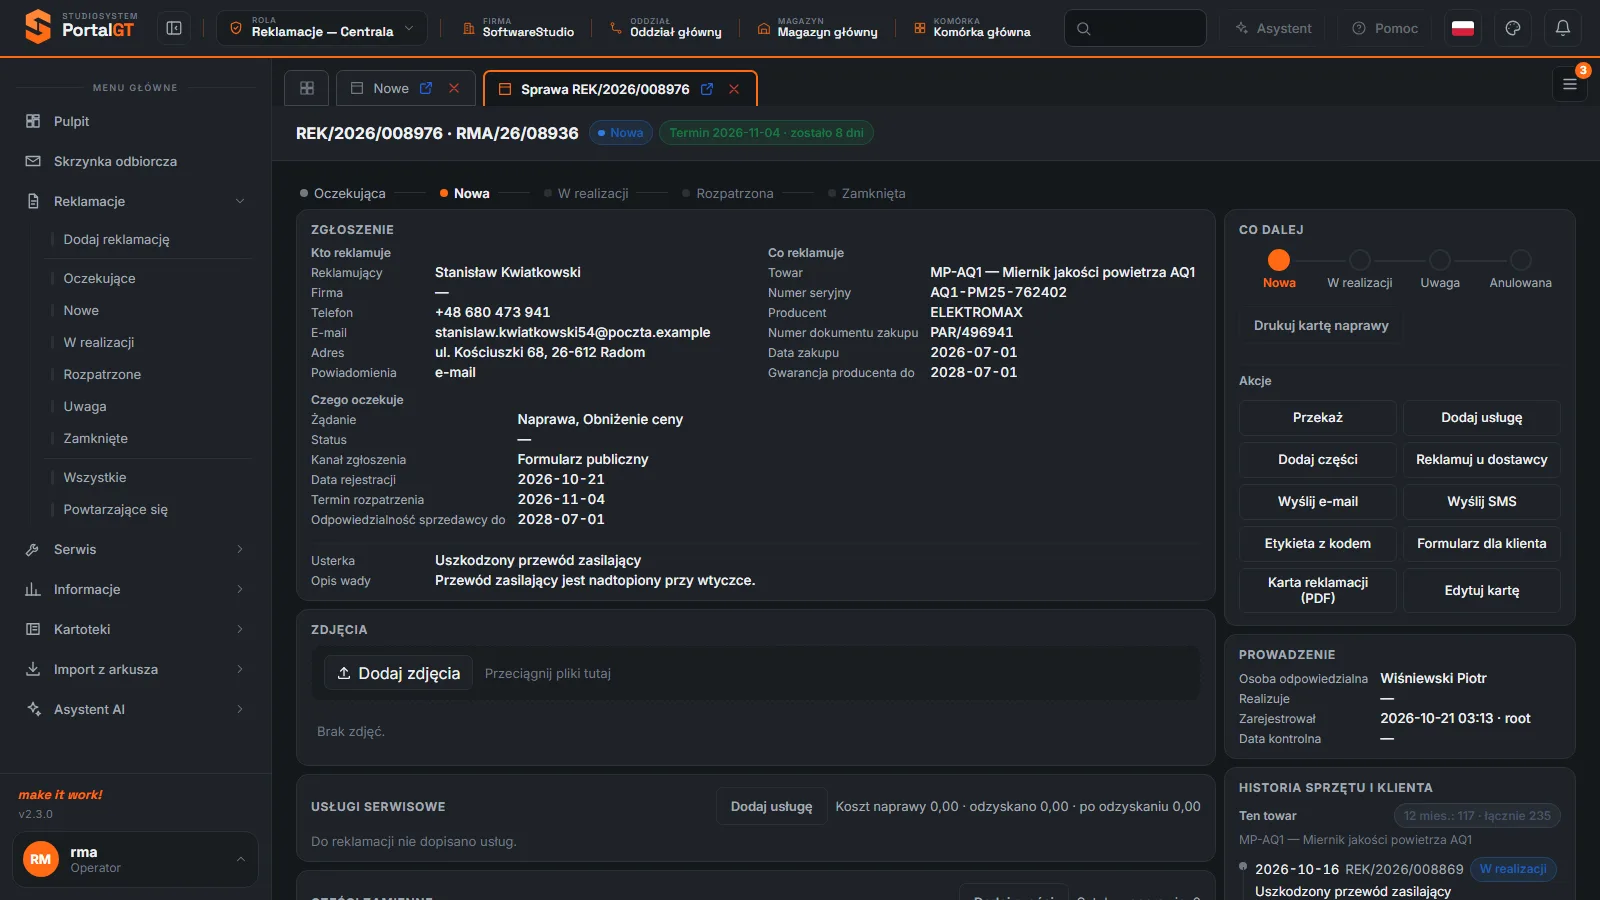This screenshot has height=900, width=1600.
Task: Pop out the Nowe tab in new window
Action: tap(426, 88)
